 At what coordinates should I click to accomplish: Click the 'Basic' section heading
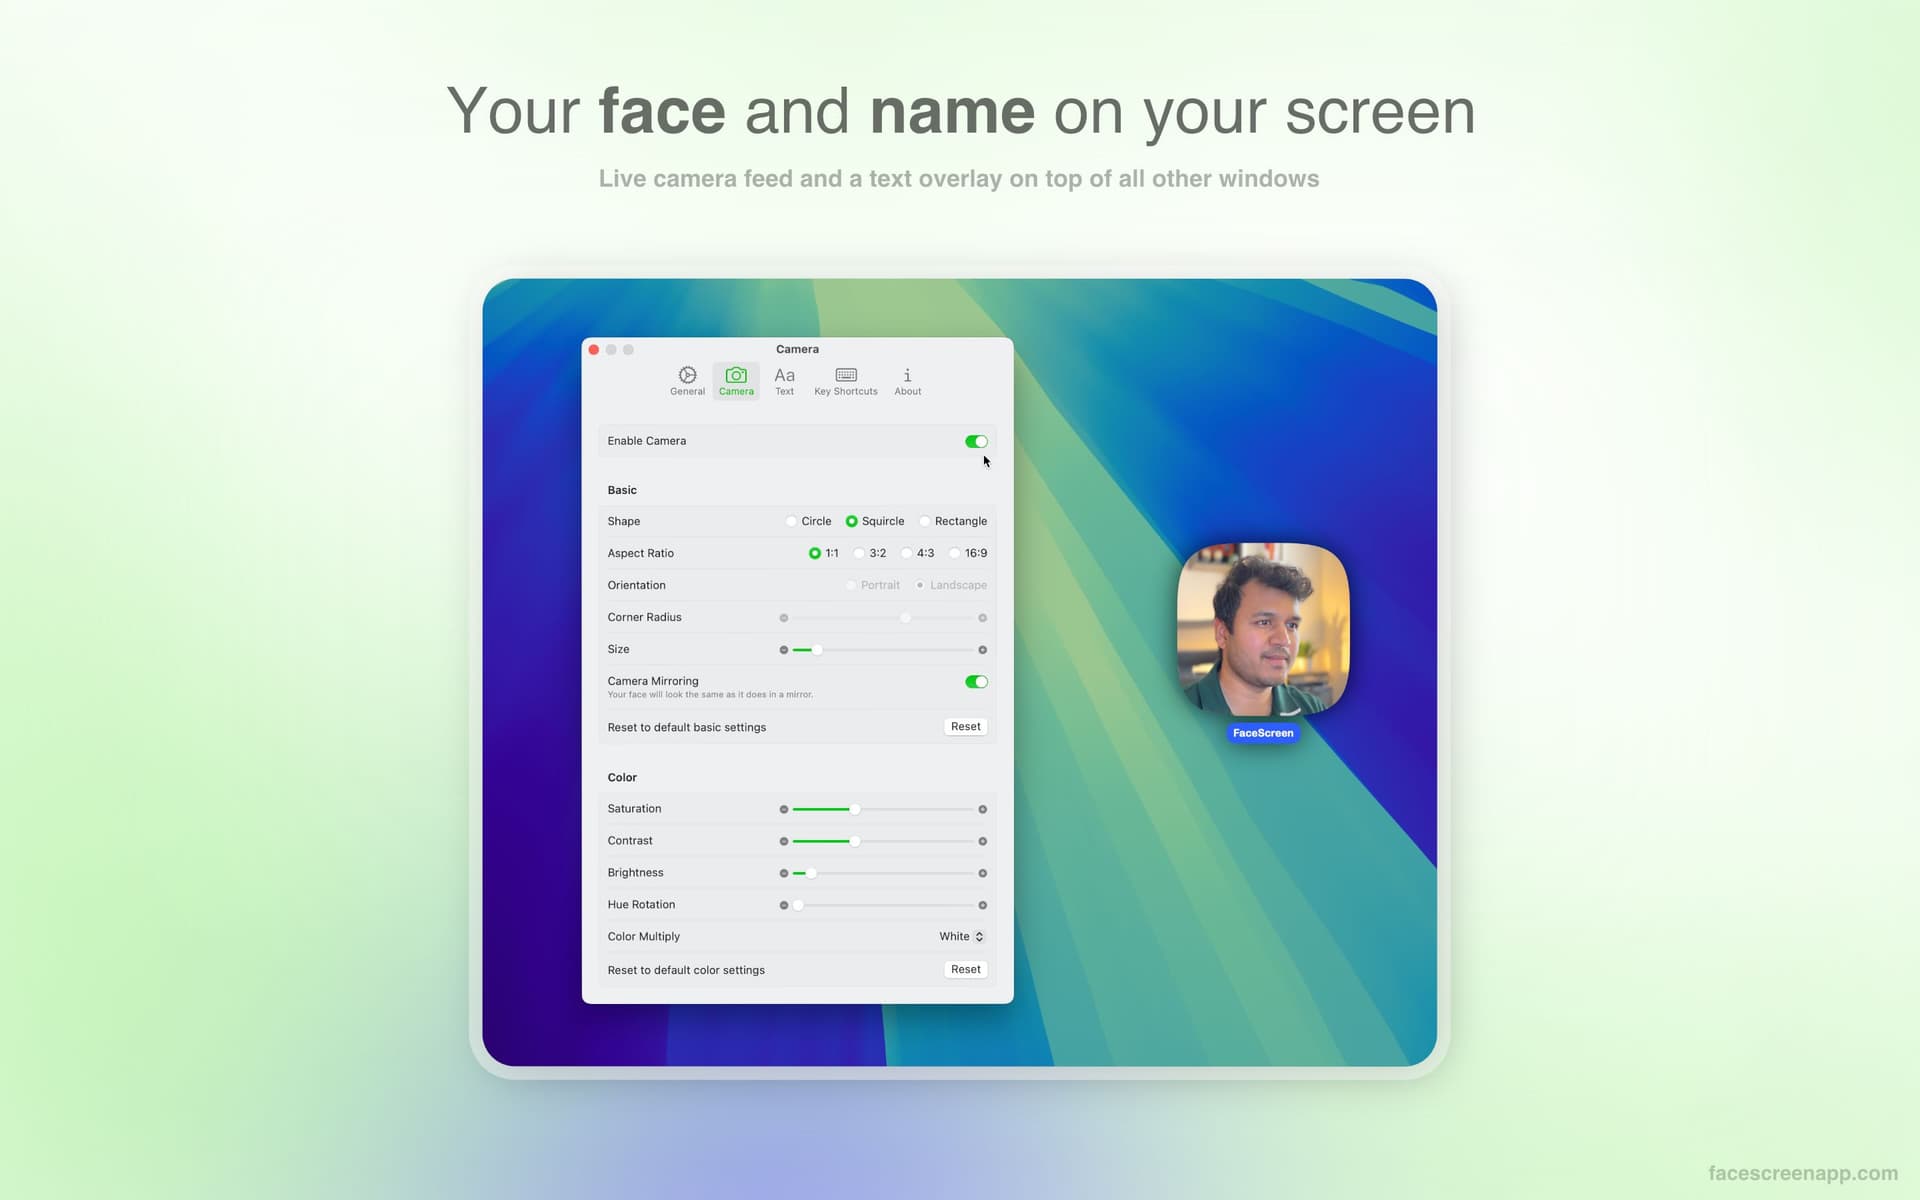(x=622, y=490)
